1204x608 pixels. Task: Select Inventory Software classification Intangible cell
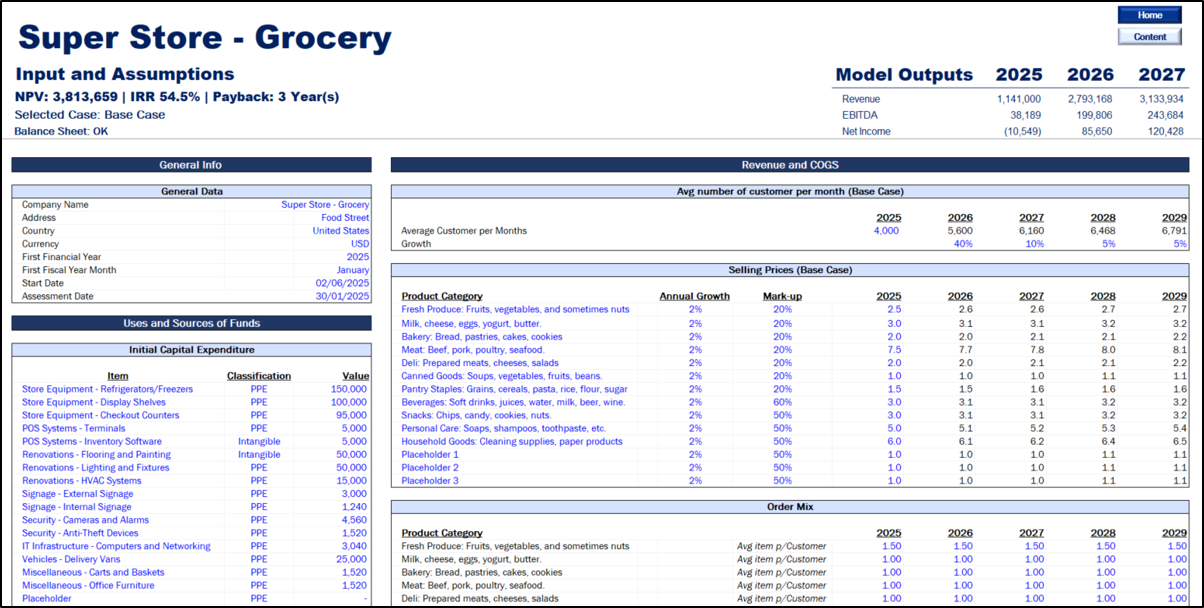click(259, 441)
